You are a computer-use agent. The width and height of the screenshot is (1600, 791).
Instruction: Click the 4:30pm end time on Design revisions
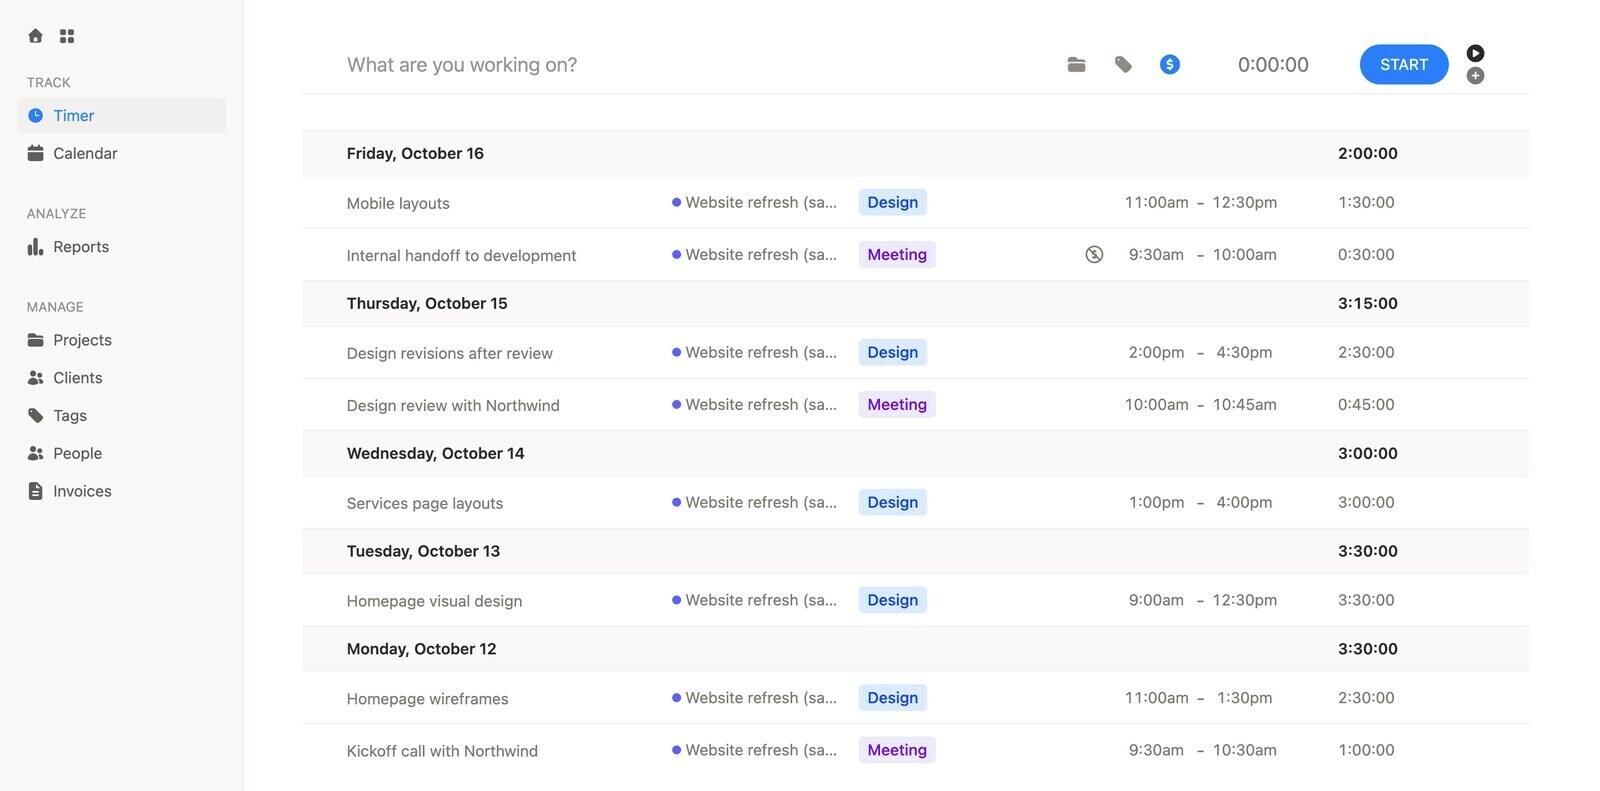click(x=1244, y=352)
